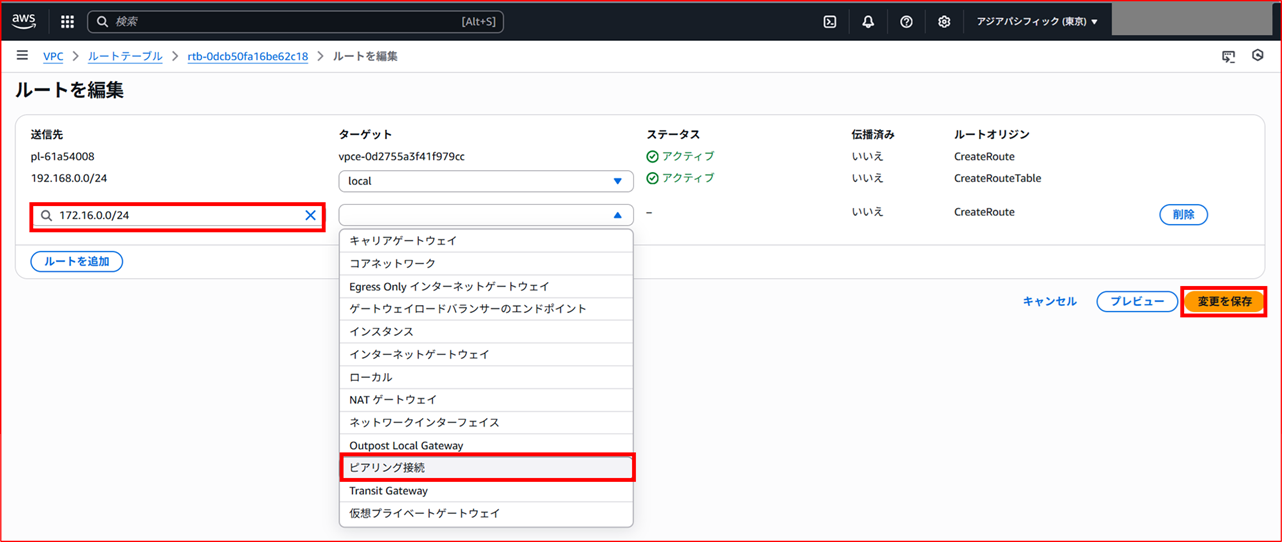The image size is (1282, 542).
Task: Open the settings gear icon
Action: [x=944, y=21]
